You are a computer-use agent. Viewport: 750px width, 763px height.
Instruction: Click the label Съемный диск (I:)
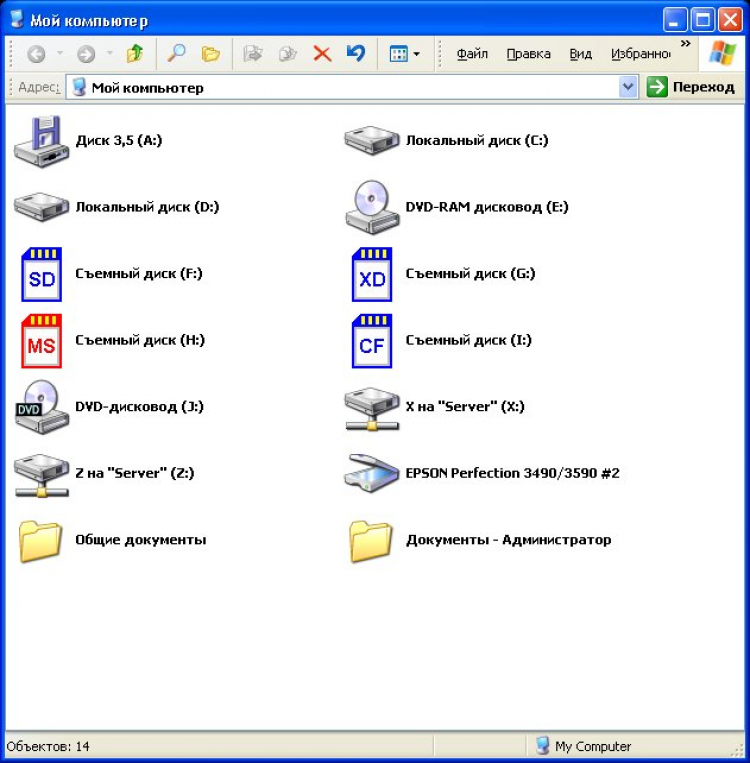(468, 340)
